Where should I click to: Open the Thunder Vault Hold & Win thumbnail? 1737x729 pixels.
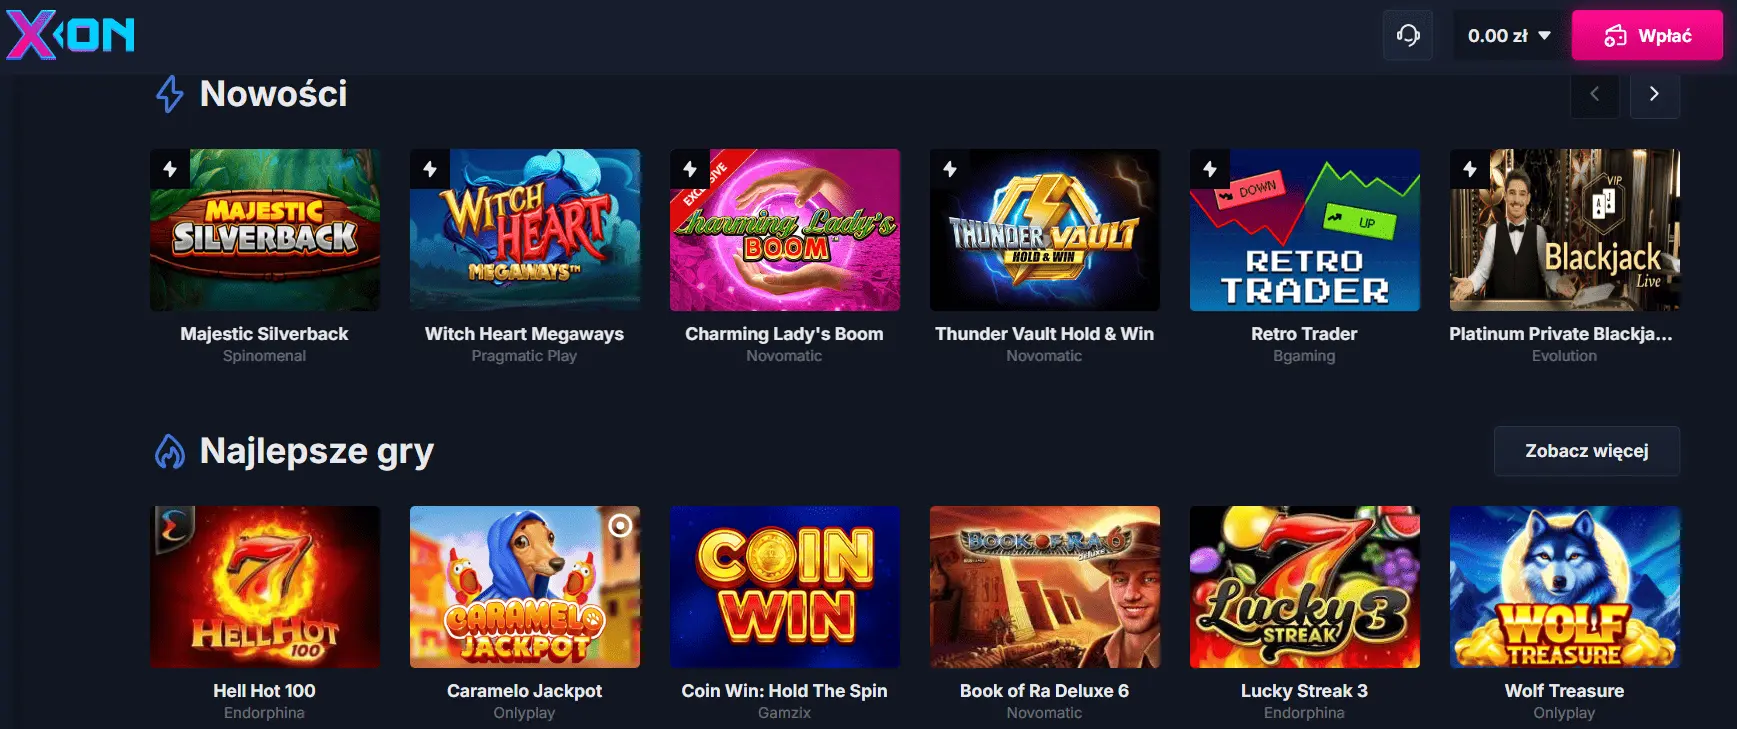[x=1045, y=230]
